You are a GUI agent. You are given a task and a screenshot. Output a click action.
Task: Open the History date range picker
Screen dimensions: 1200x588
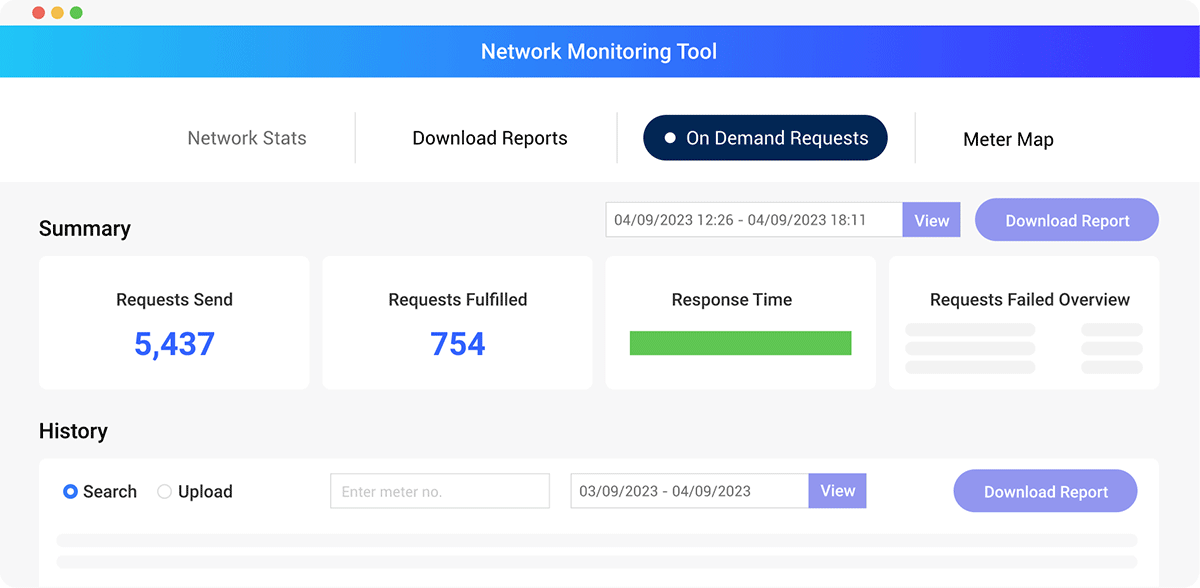[689, 491]
